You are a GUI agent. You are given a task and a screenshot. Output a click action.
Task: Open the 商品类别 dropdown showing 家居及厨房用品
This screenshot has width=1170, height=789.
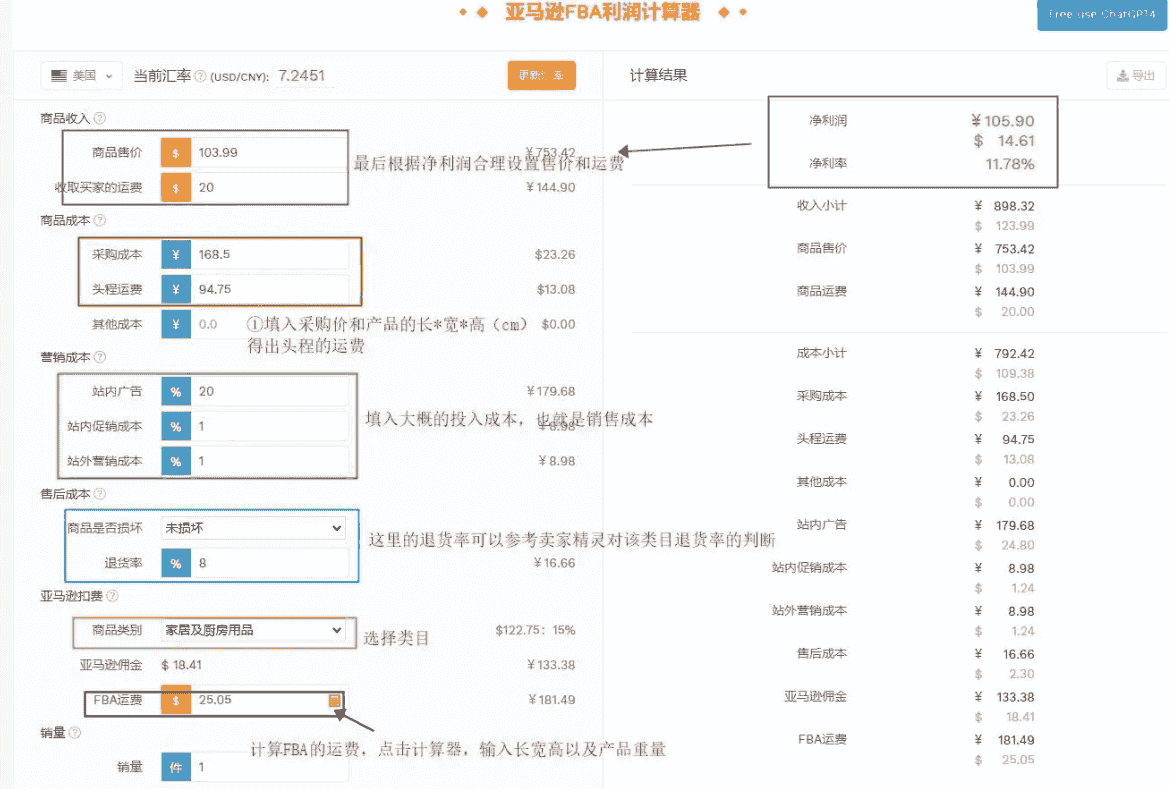point(253,632)
